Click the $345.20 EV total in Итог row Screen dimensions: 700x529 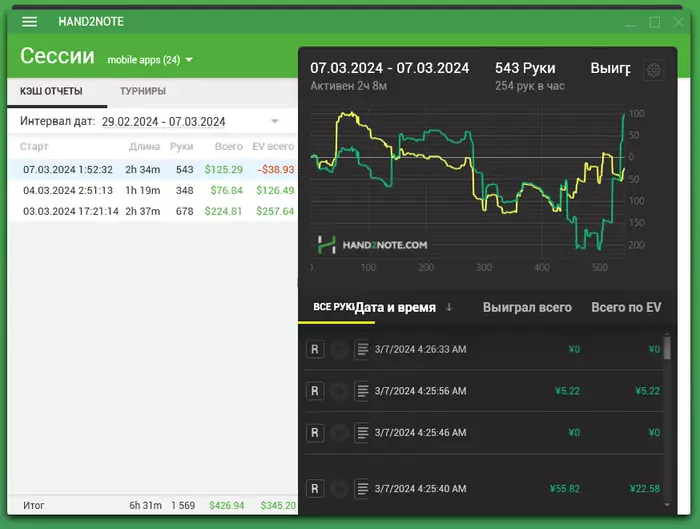point(278,505)
